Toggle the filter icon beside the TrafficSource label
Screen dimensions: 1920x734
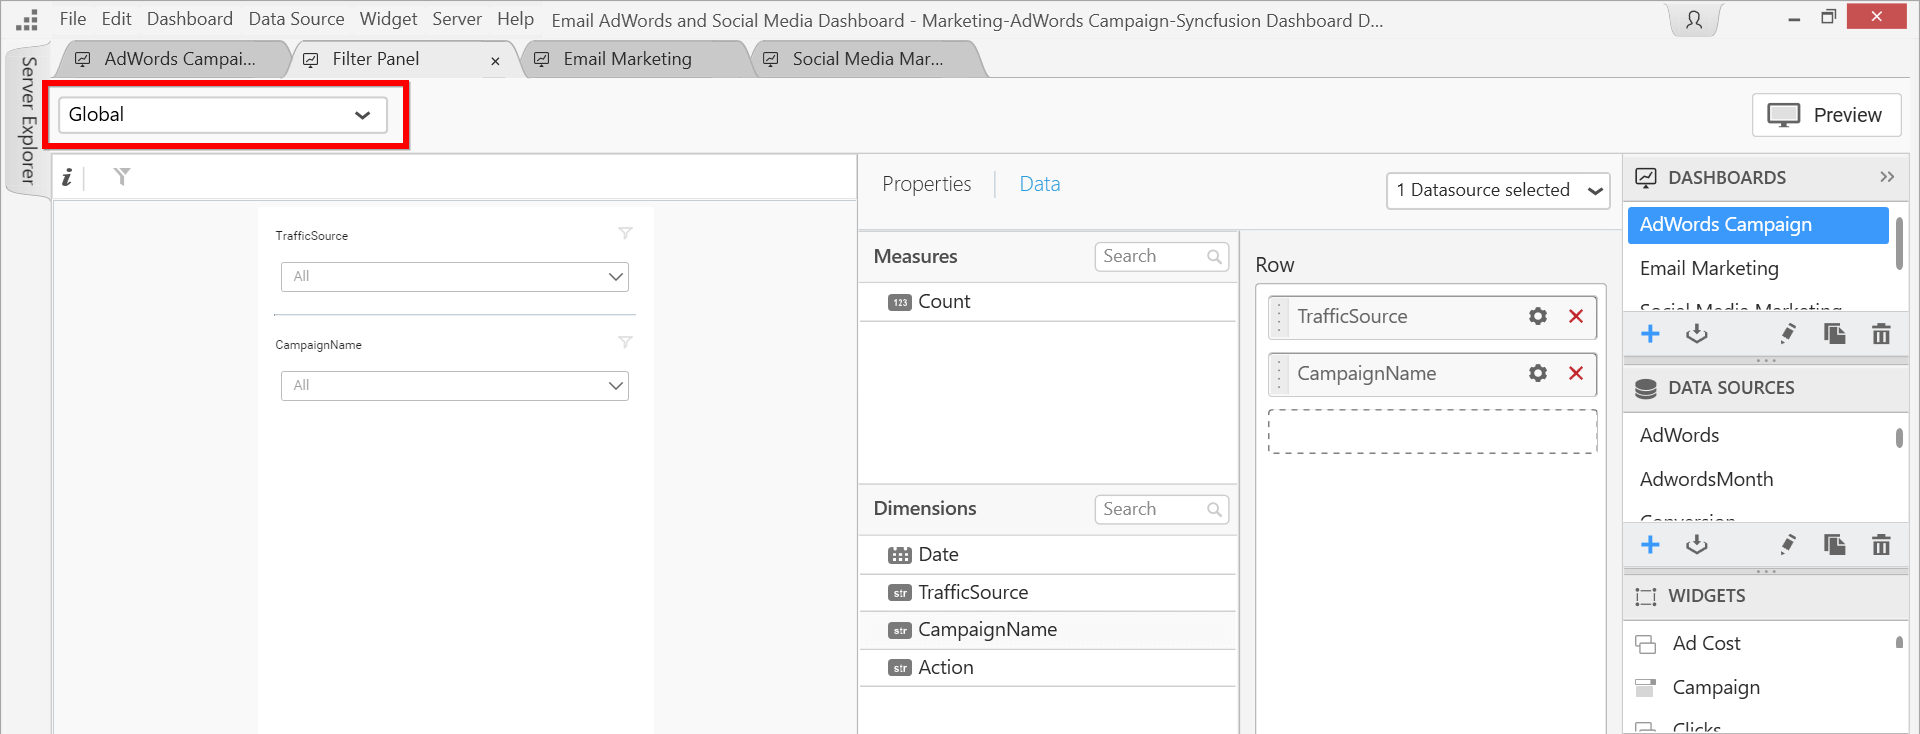point(625,234)
